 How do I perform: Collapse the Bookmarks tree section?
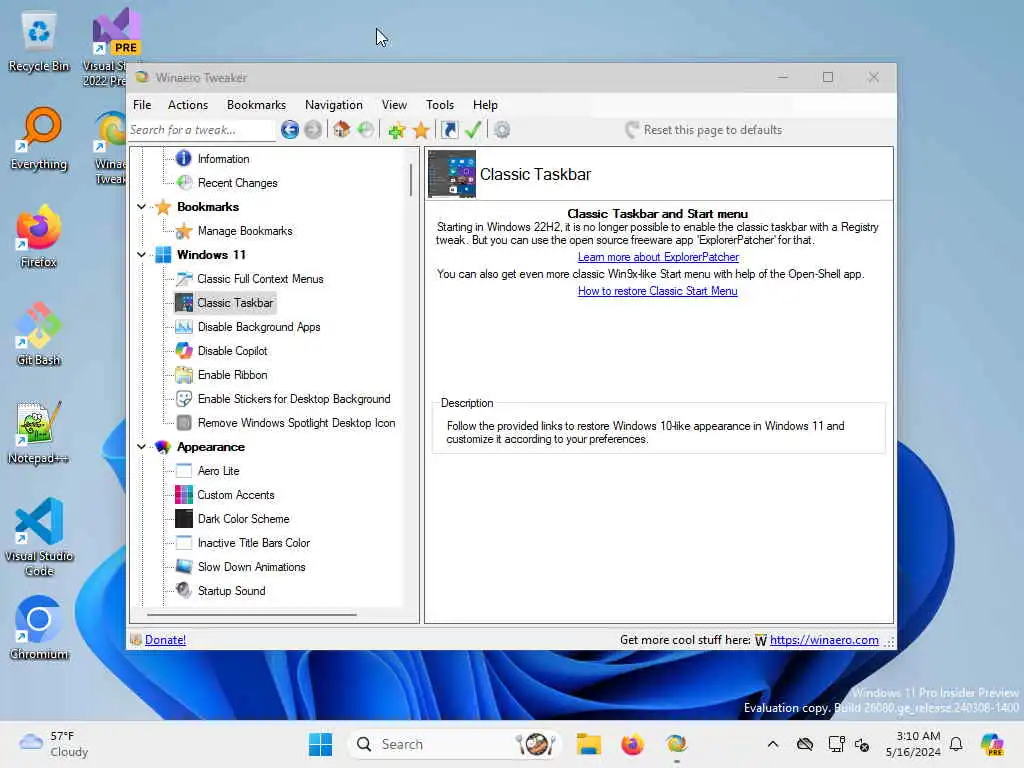pyautogui.click(x=141, y=207)
